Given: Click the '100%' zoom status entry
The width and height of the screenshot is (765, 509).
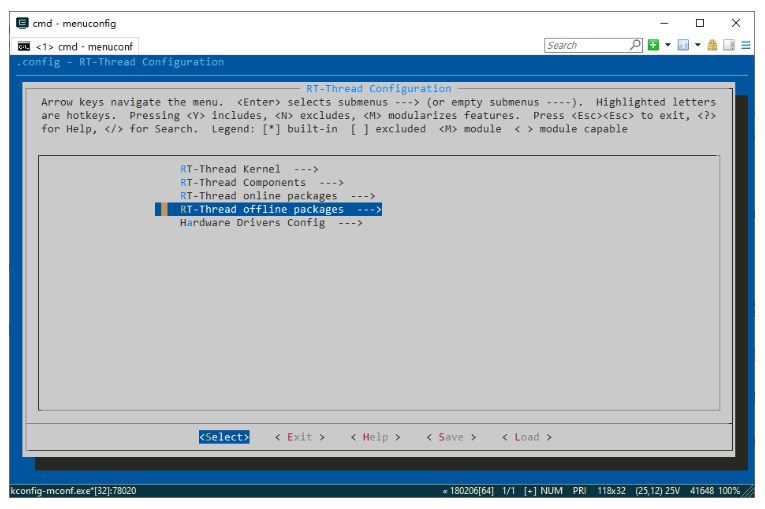Looking at the screenshot, I should pos(729,490).
